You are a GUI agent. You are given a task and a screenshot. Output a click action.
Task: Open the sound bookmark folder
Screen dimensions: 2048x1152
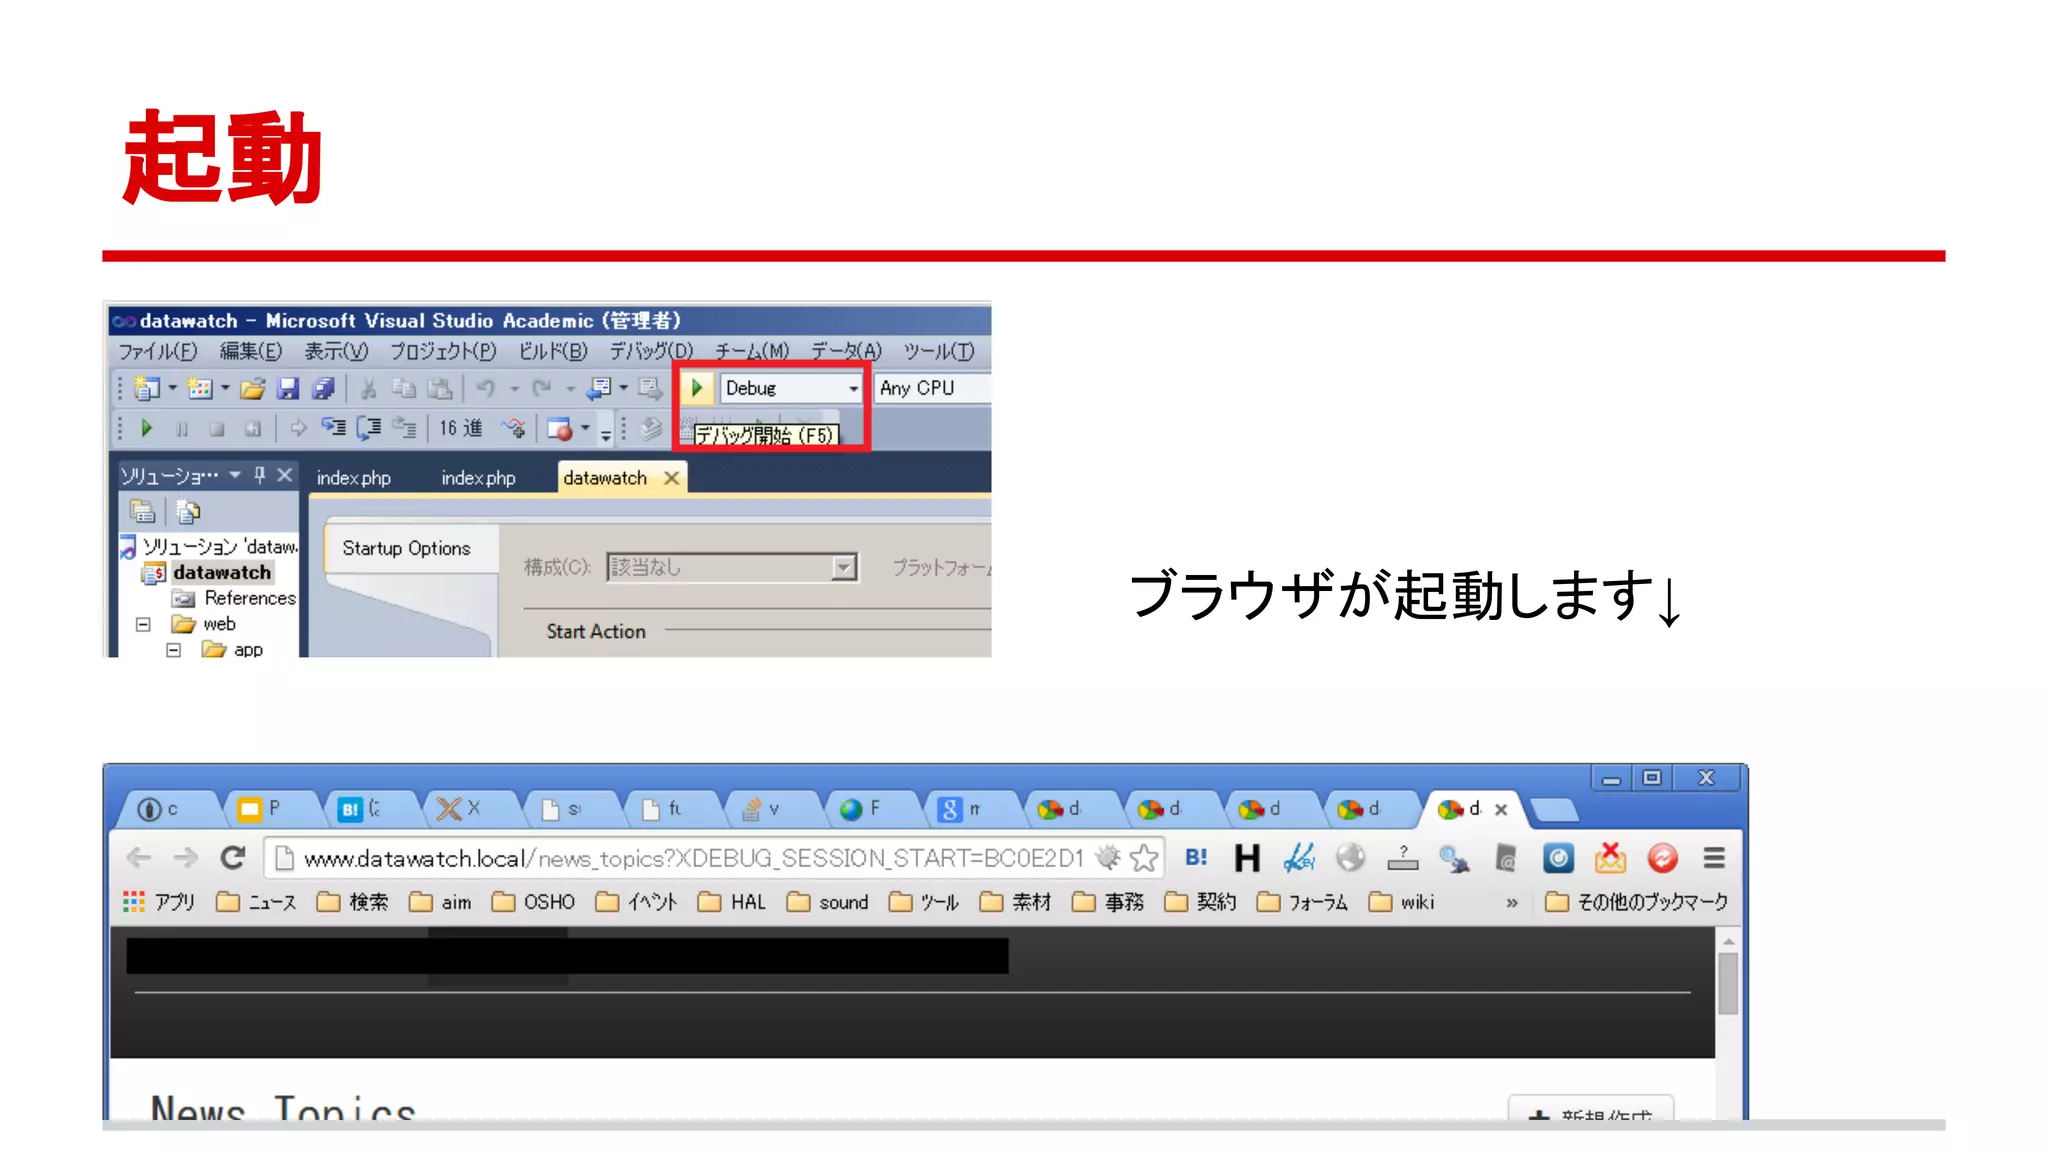pyautogui.click(x=827, y=902)
